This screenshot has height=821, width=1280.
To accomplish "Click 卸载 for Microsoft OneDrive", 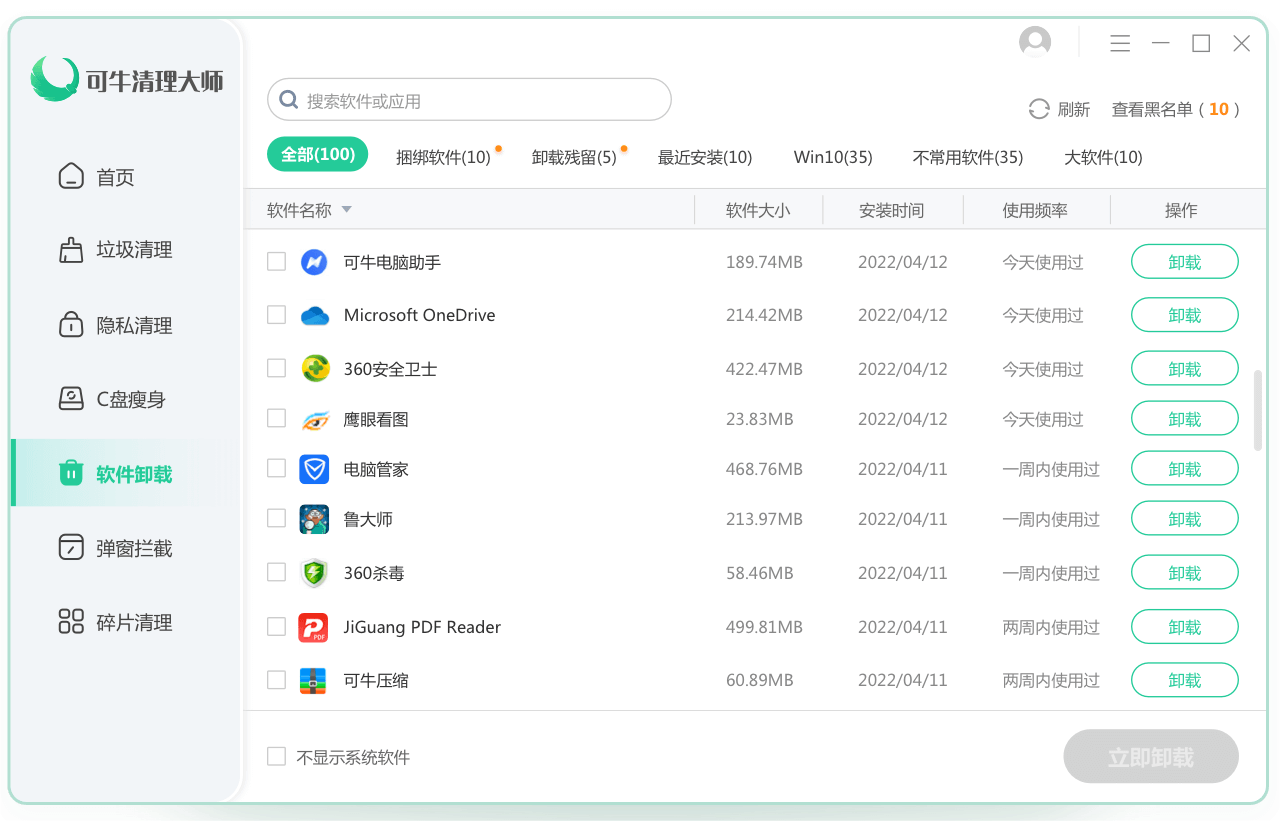I will point(1185,315).
